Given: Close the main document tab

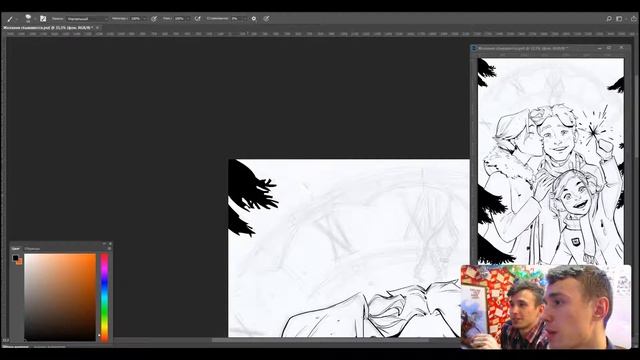Looking at the screenshot, I should click(x=98, y=28).
